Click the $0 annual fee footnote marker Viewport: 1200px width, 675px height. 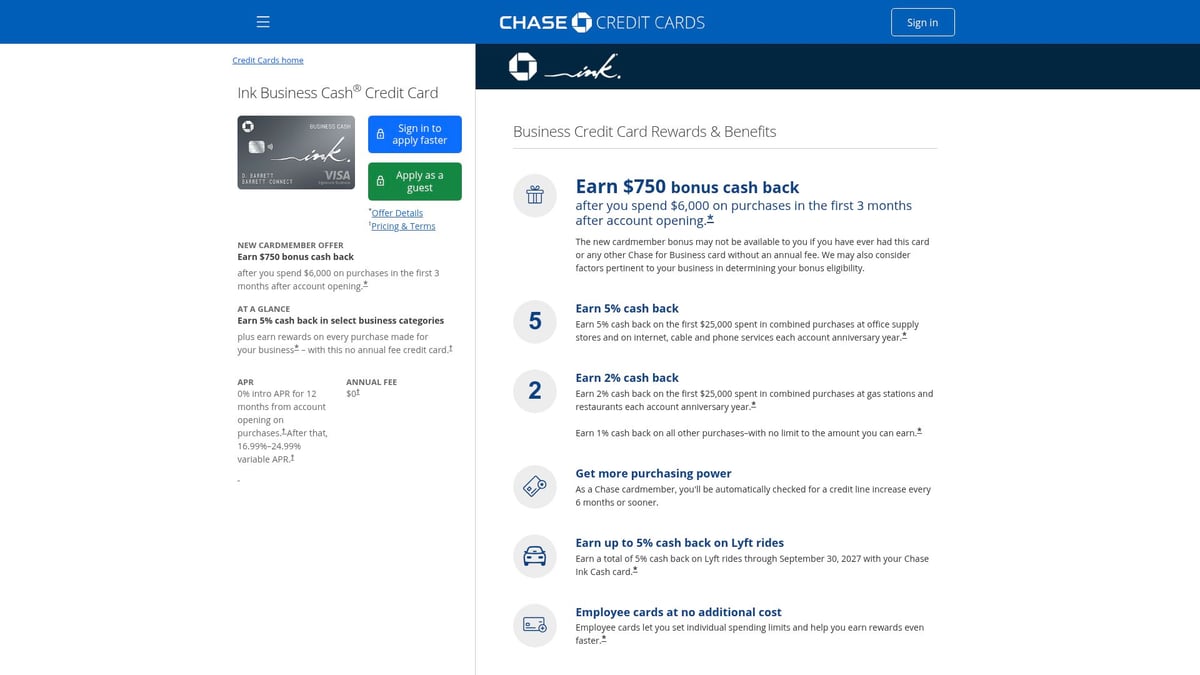pos(357,393)
